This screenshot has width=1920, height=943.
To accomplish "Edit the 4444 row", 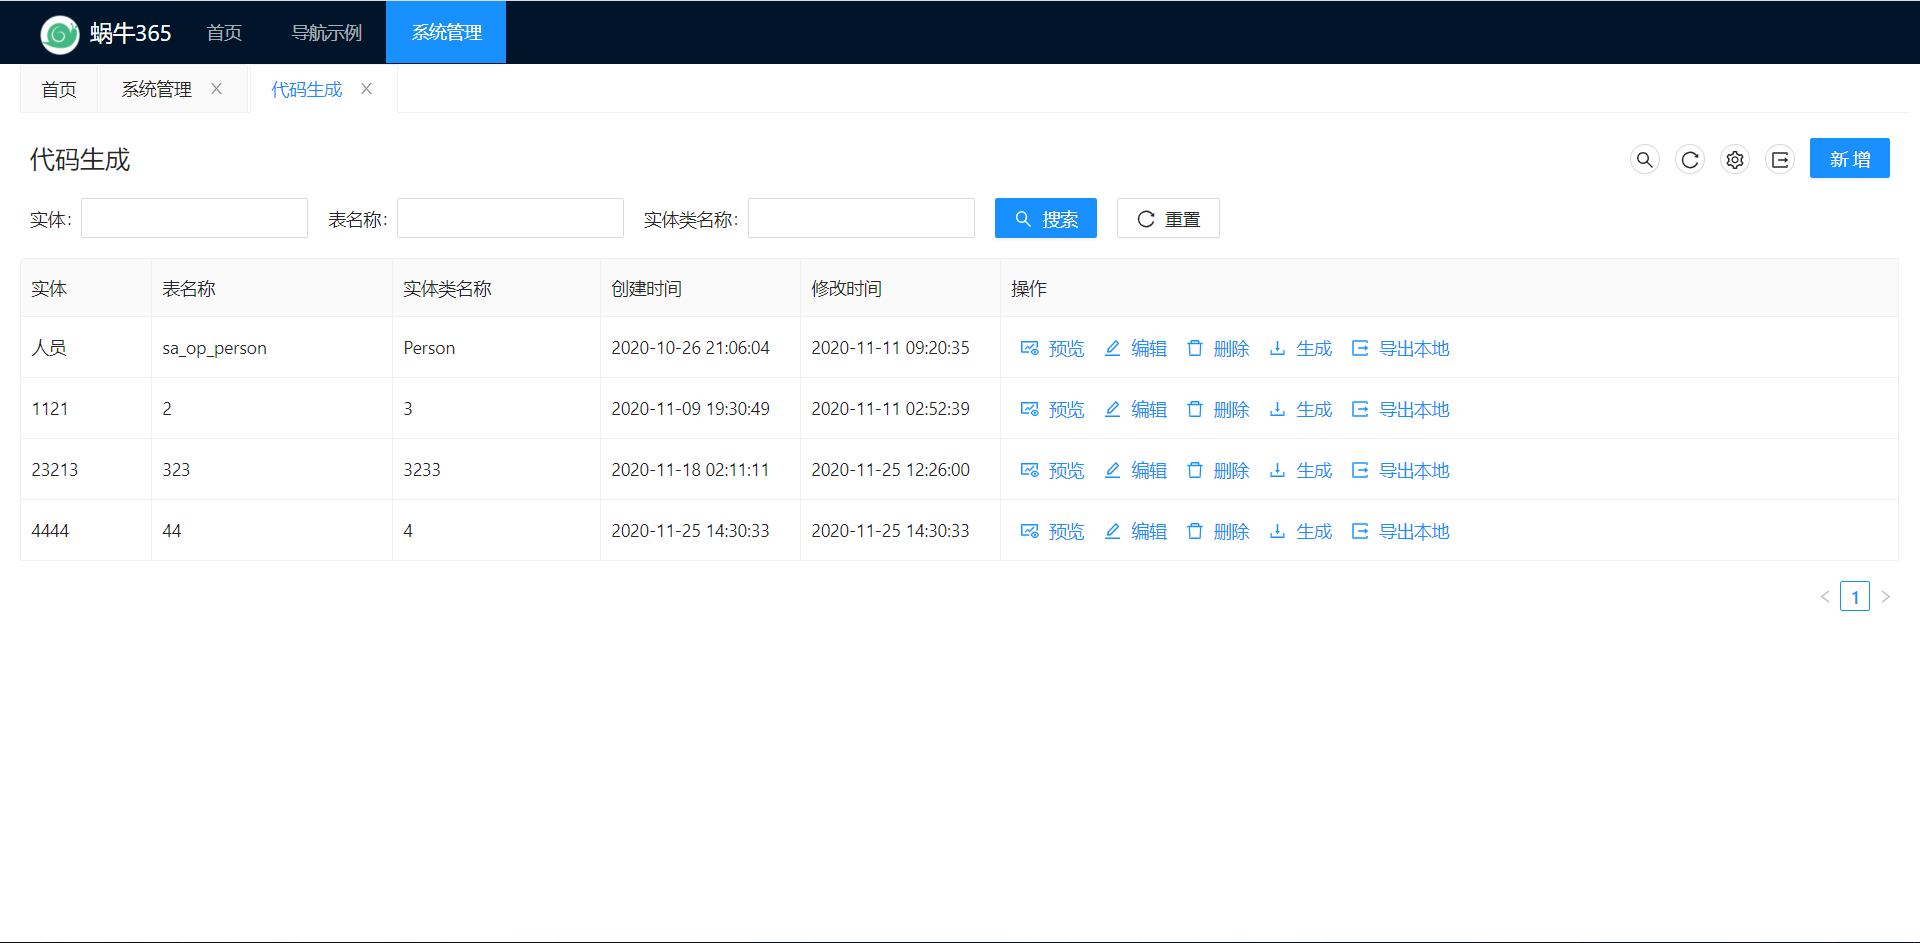I will click(x=1135, y=531).
